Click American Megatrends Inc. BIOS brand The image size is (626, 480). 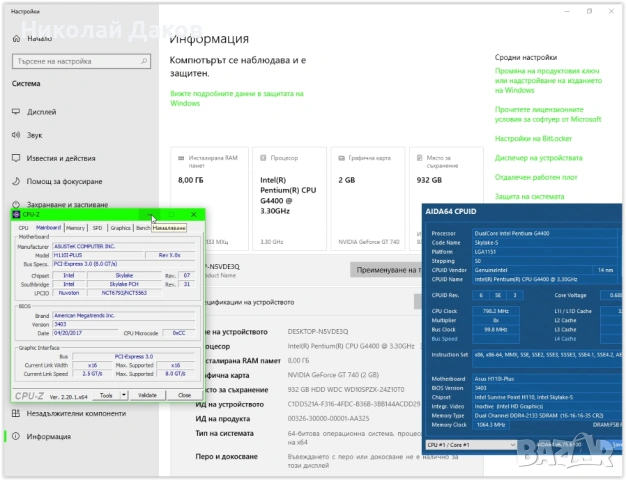(x=124, y=315)
